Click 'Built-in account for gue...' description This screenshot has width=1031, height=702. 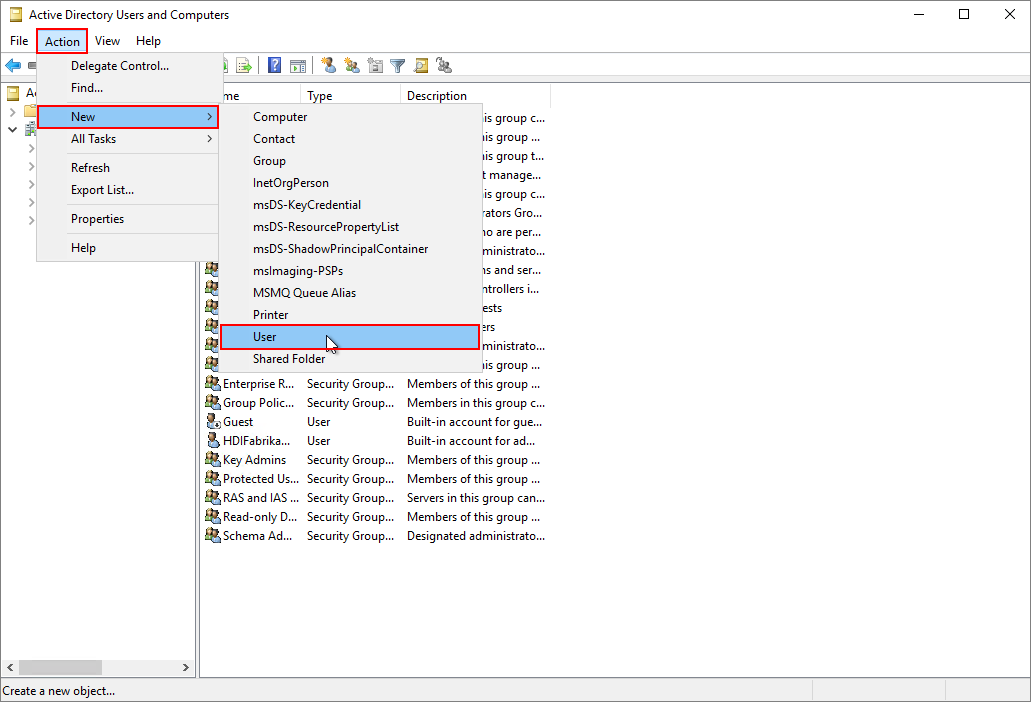point(475,422)
